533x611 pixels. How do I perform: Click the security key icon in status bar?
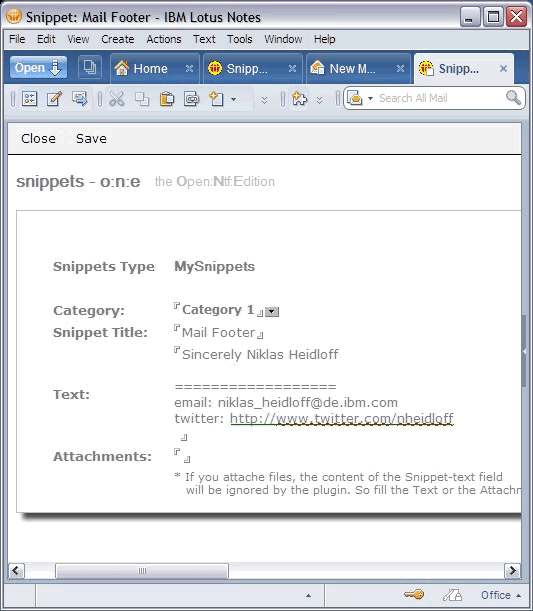tap(414, 595)
